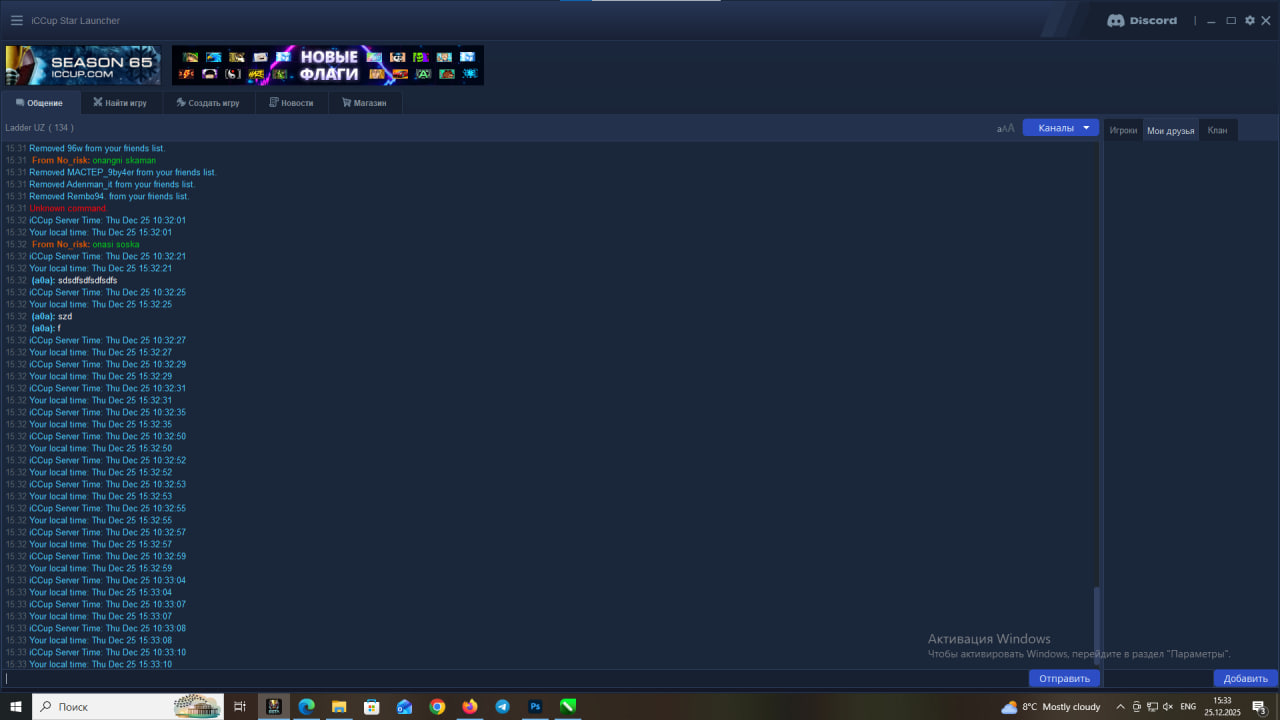1280x720 pixels.
Task: Click 'Your local time: Thu Dec 25 15:33:10' line
Action: (x=100, y=664)
